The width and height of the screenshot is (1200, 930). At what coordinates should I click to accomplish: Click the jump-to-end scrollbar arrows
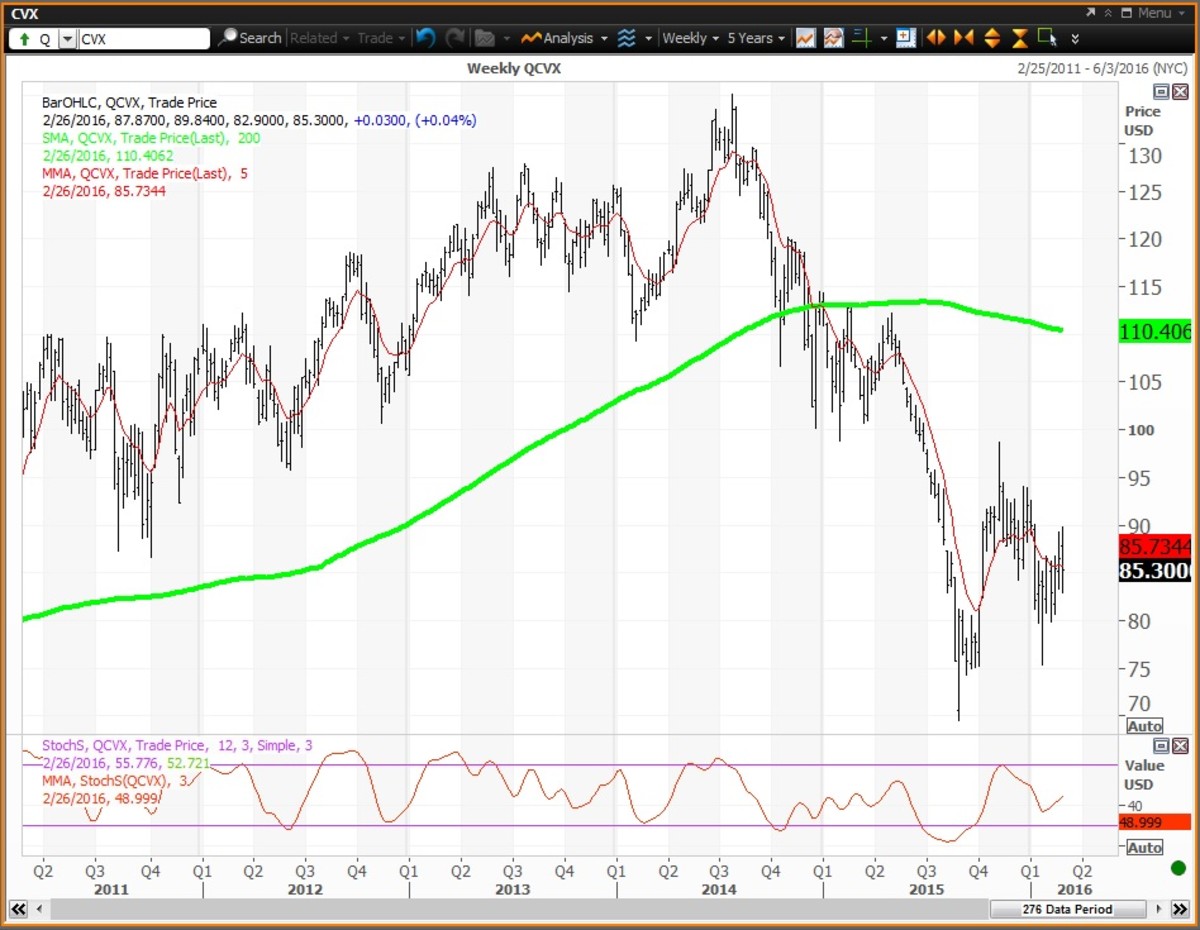[1180, 909]
